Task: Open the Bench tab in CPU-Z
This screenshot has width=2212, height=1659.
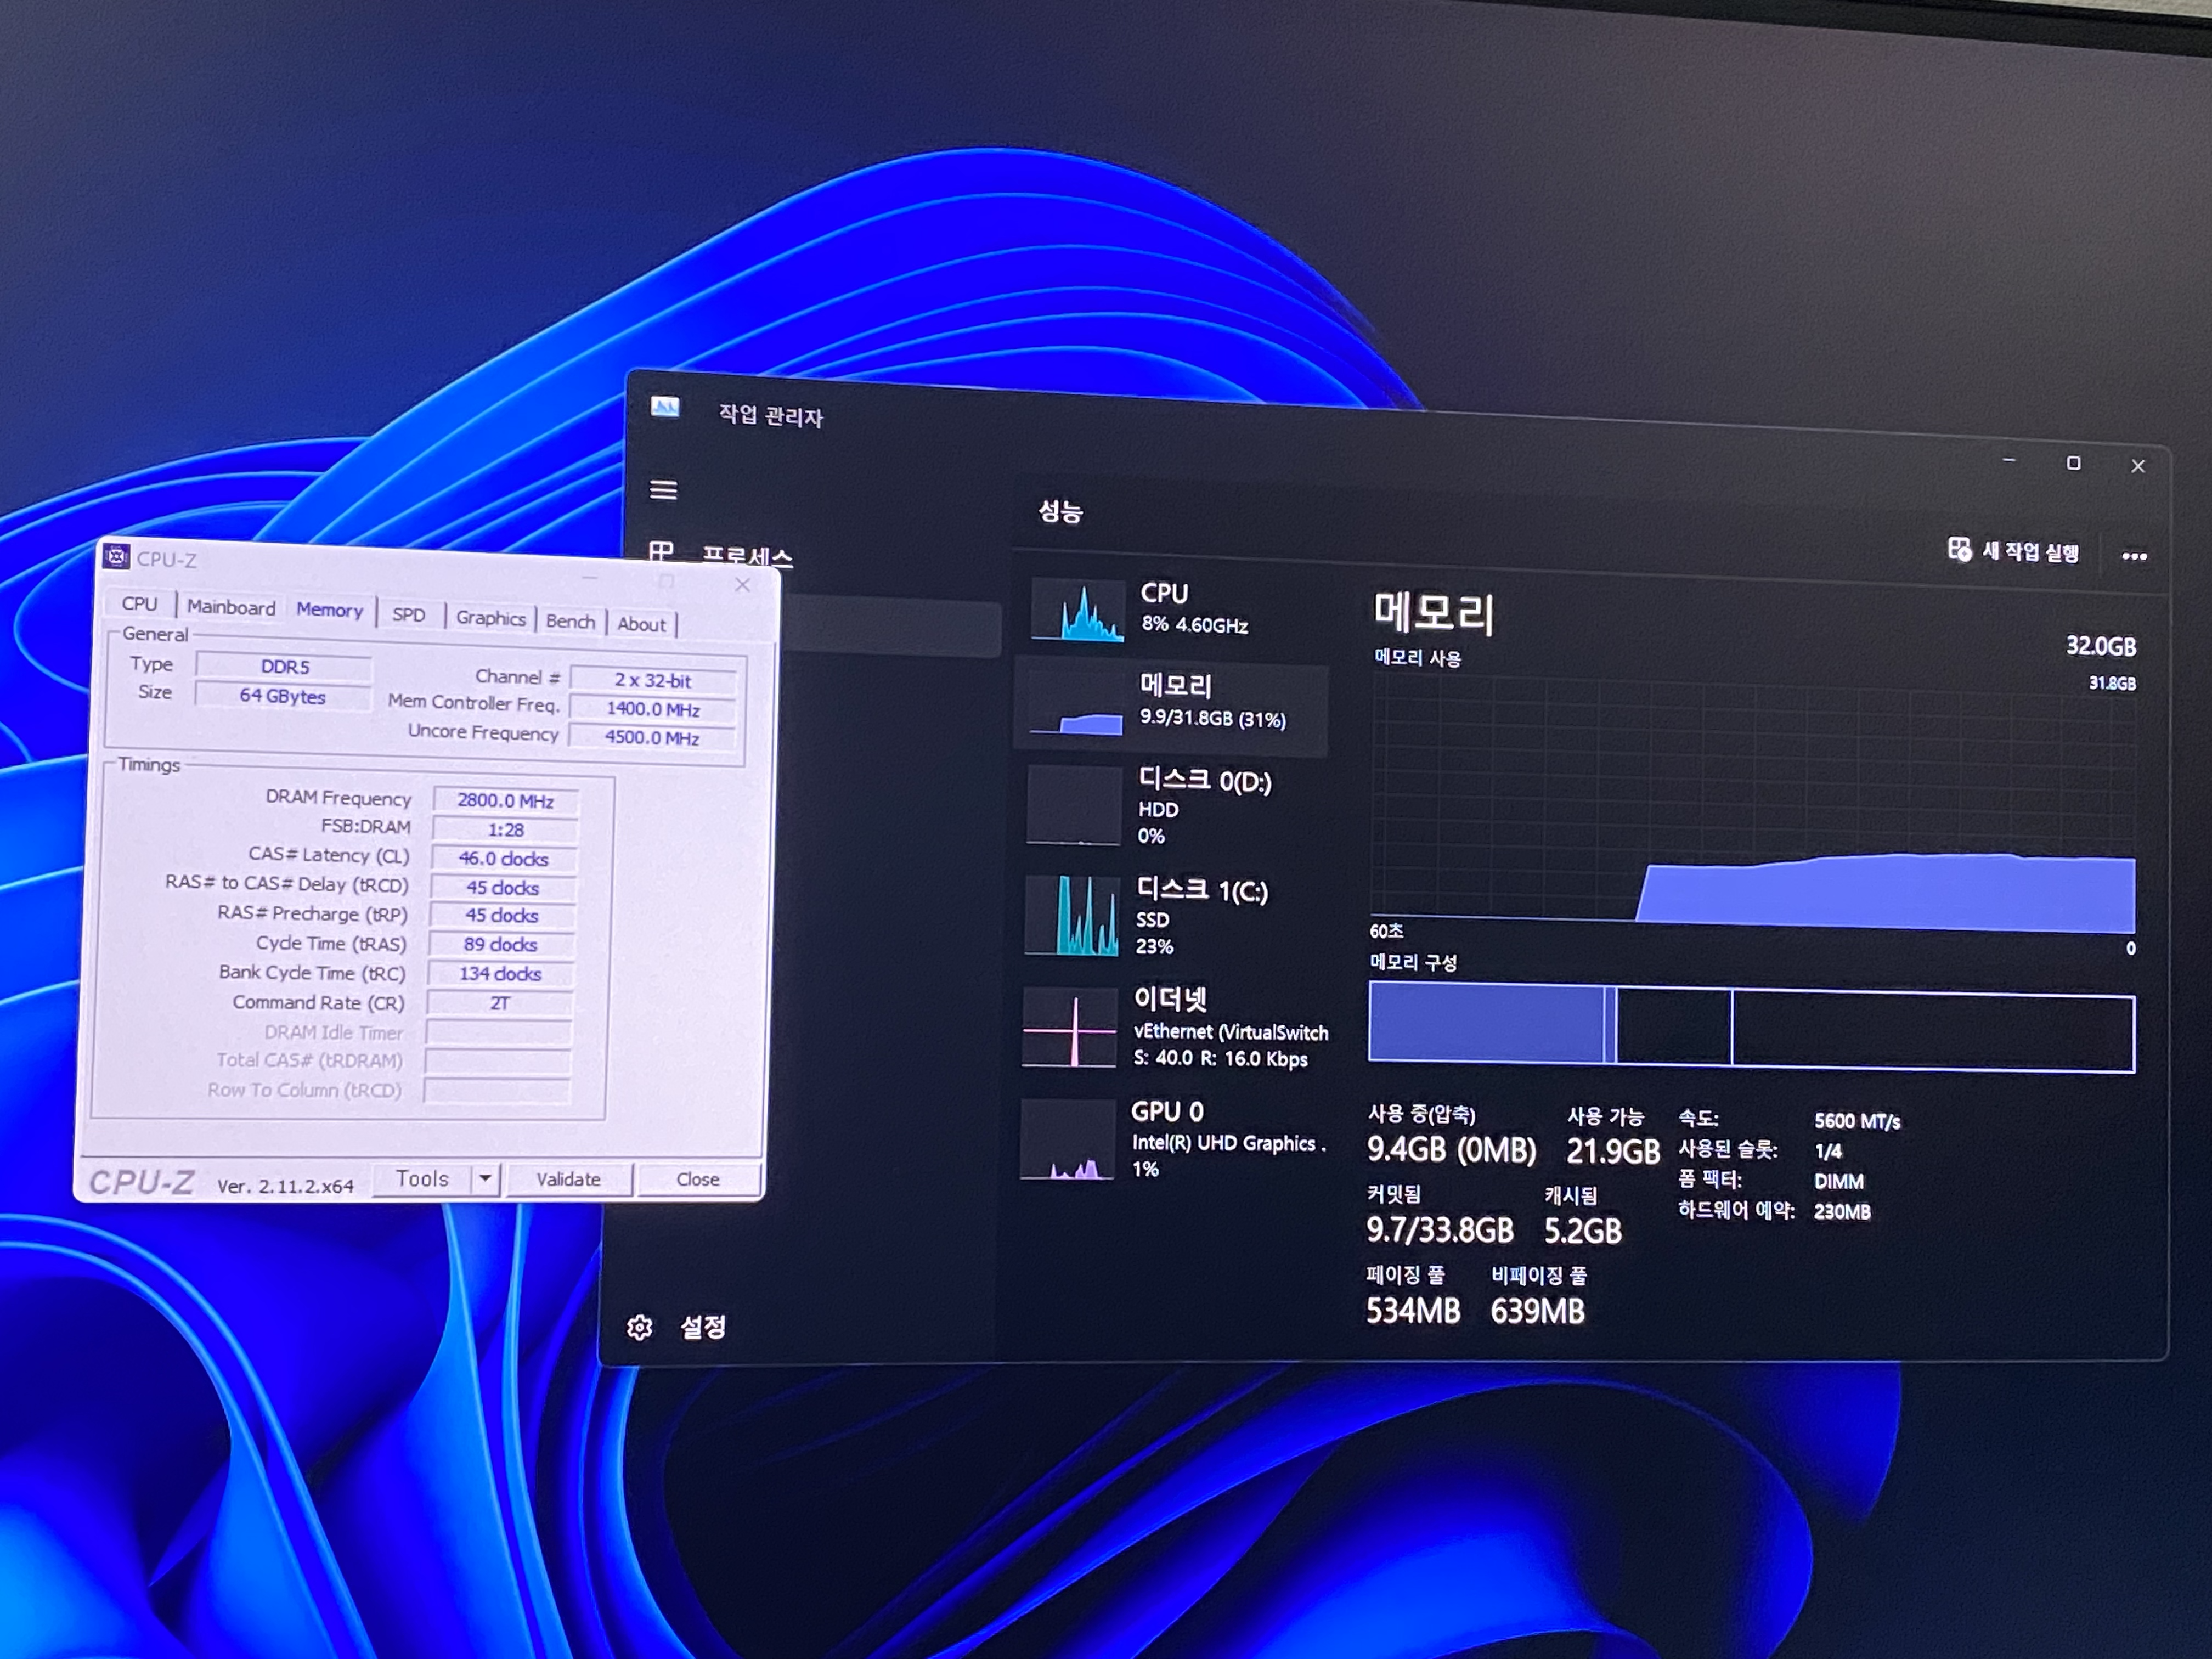Action: (570, 621)
